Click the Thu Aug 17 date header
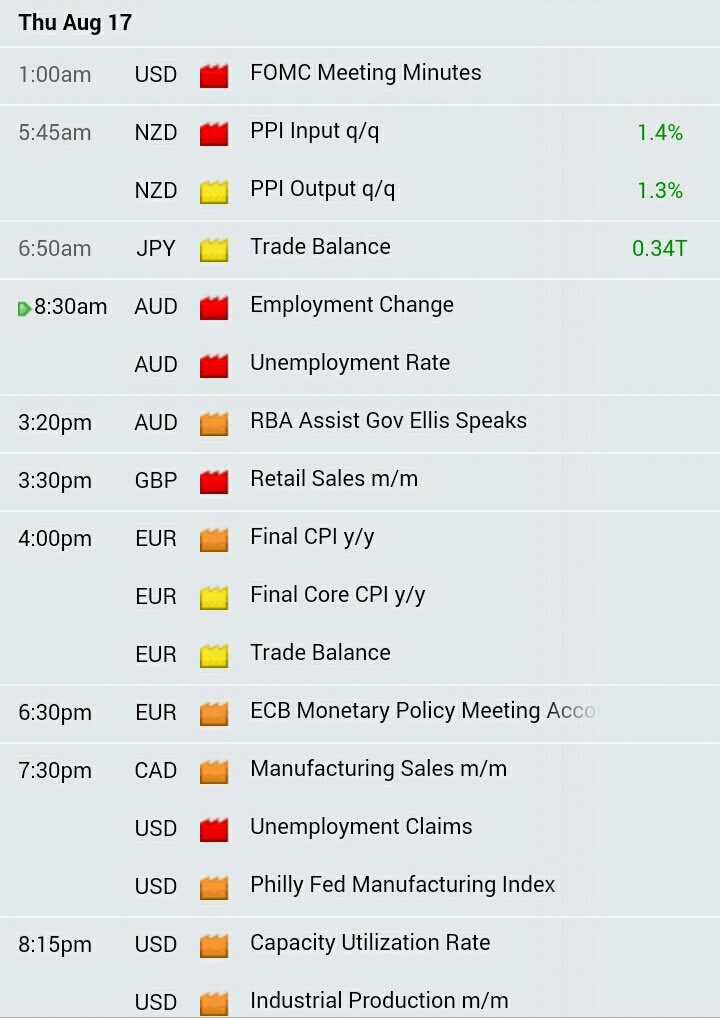 [x=75, y=23]
